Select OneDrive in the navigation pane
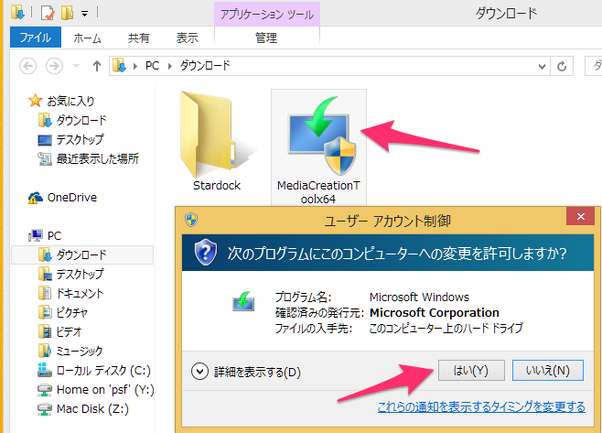 pos(62,197)
